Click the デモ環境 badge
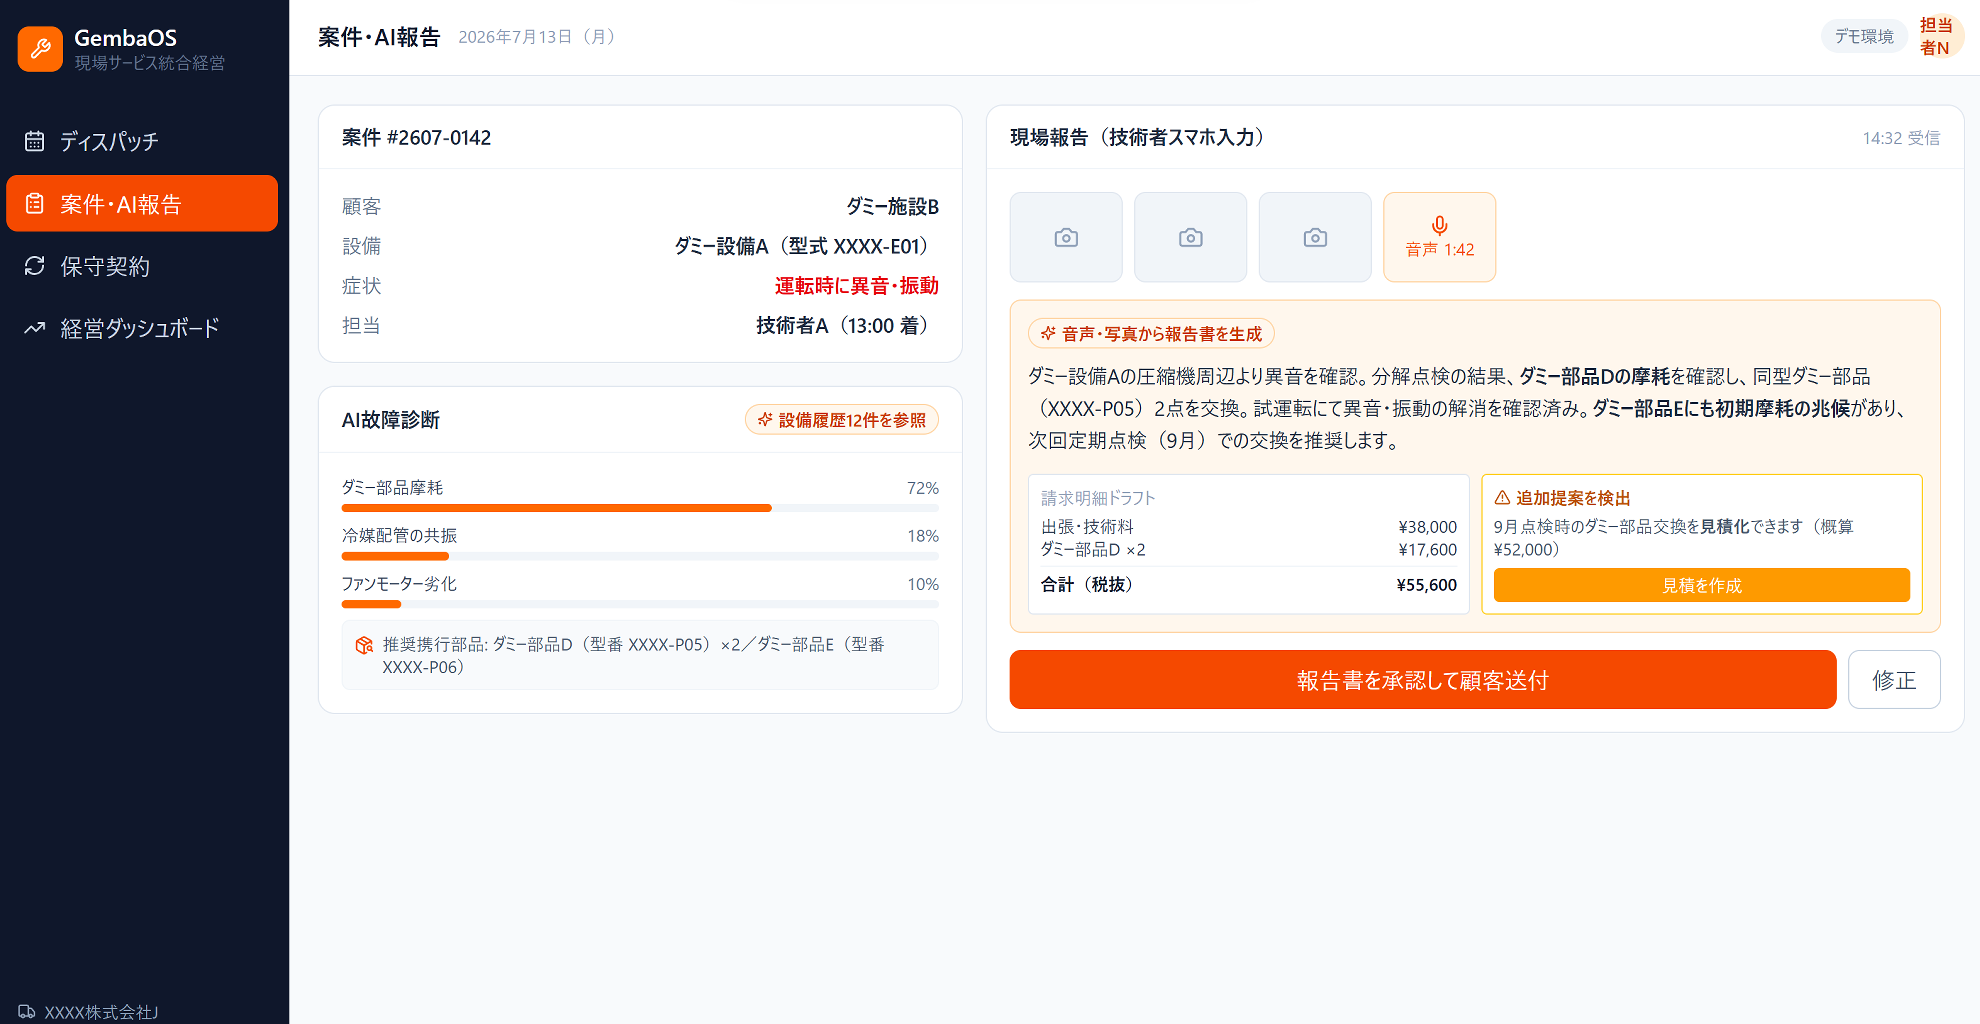Screen dimensions: 1980x1024 (1864, 36)
